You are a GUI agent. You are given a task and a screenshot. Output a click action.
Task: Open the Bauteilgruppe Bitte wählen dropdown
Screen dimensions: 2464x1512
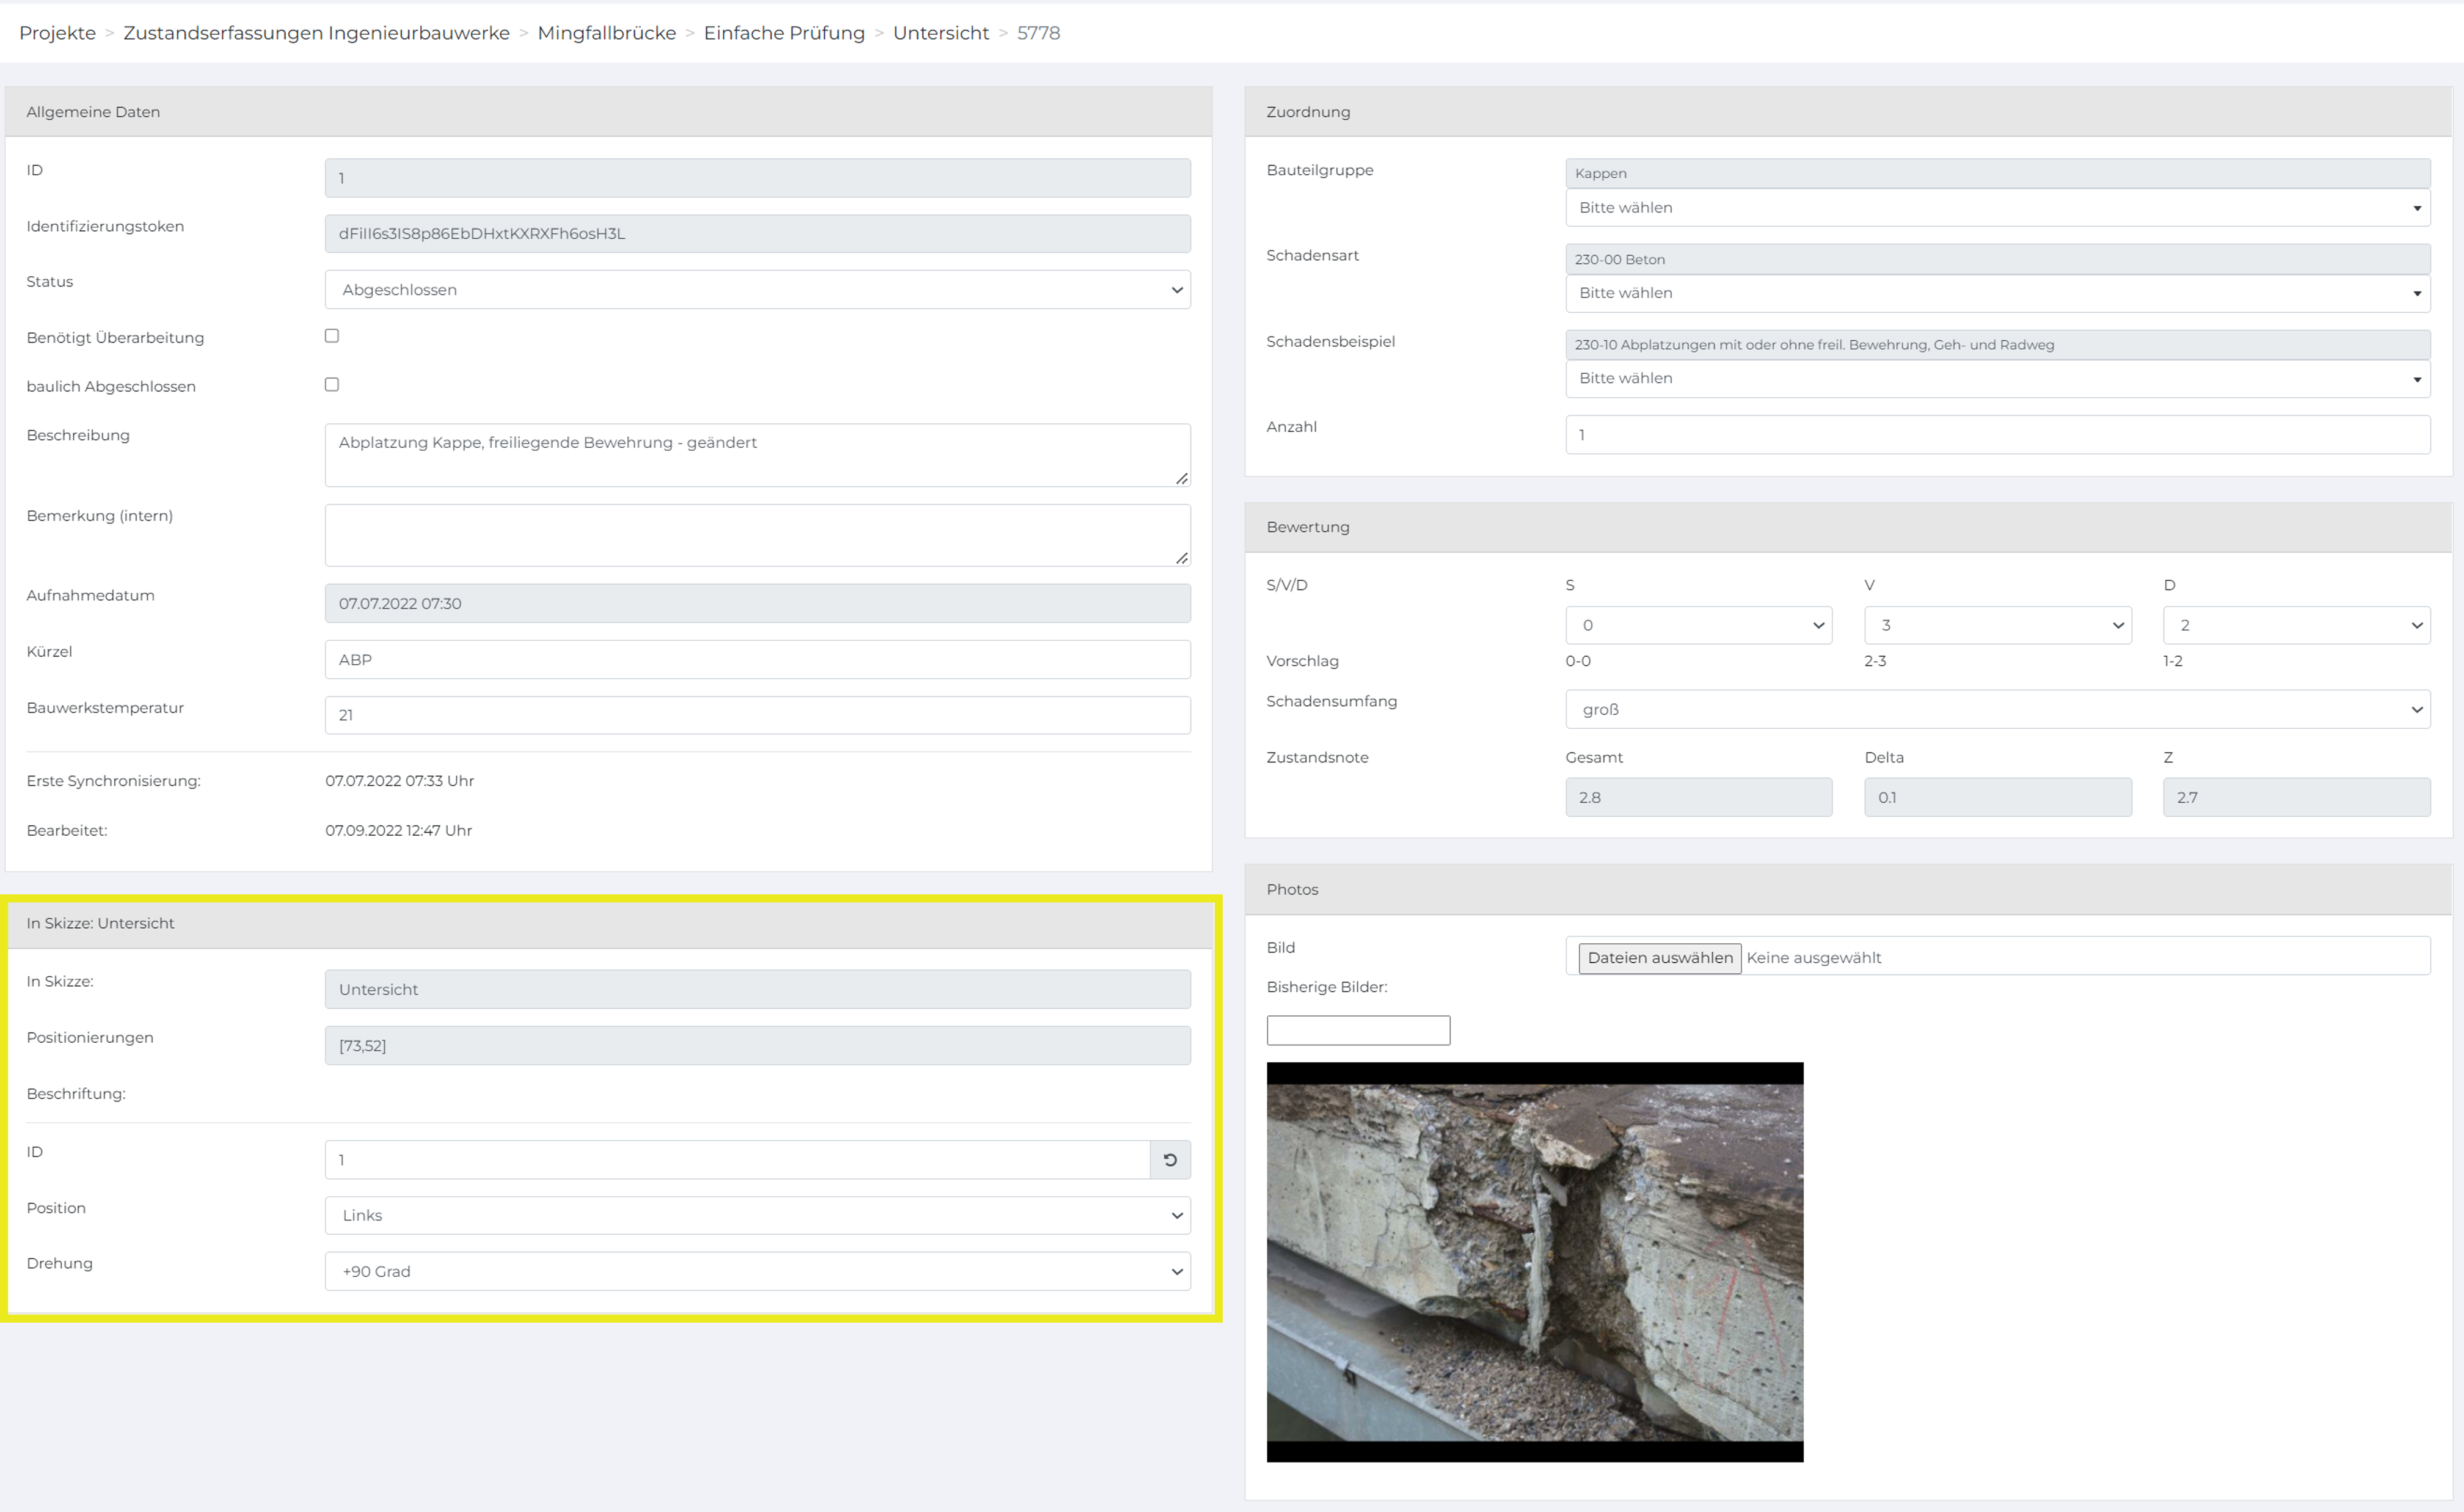pyautogui.click(x=1997, y=208)
